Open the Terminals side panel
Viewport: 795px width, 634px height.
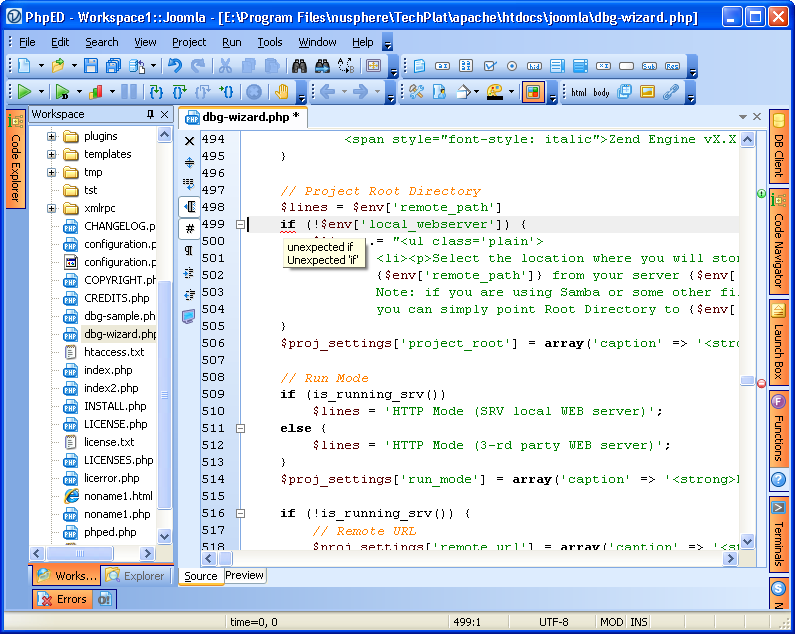pos(779,535)
